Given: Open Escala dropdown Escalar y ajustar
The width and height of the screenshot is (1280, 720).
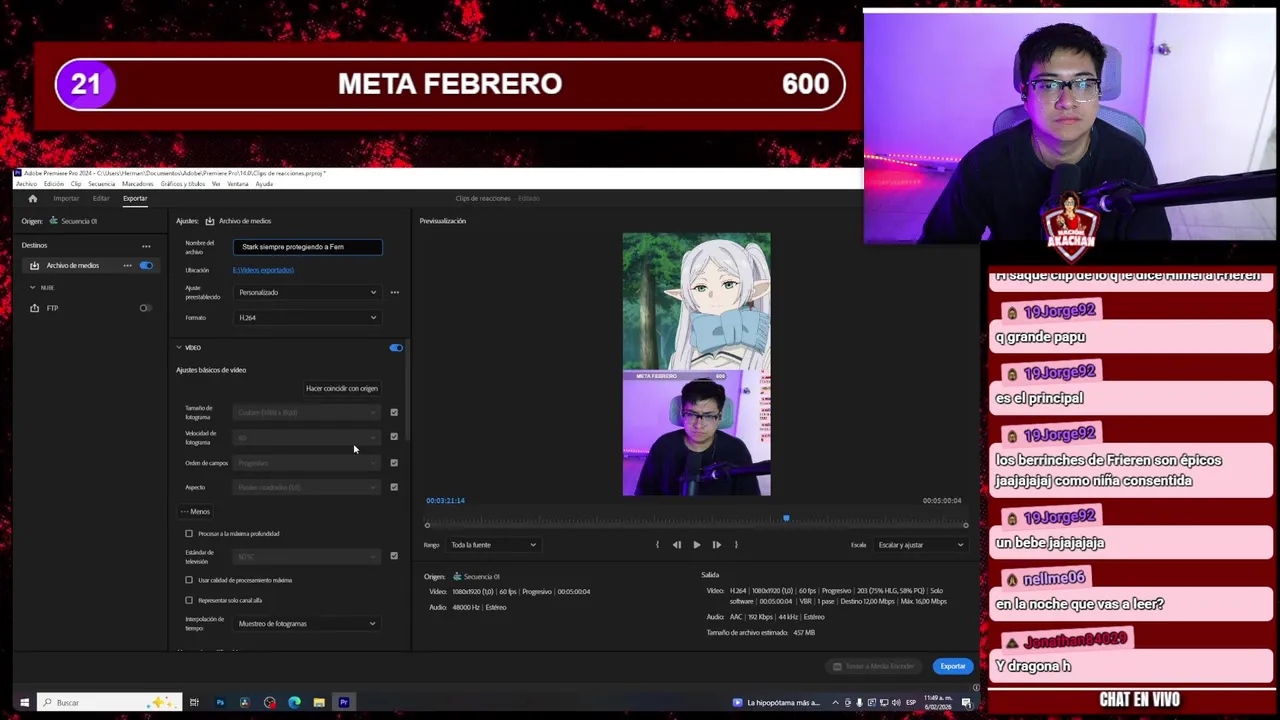Looking at the screenshot, I should 920,545.
